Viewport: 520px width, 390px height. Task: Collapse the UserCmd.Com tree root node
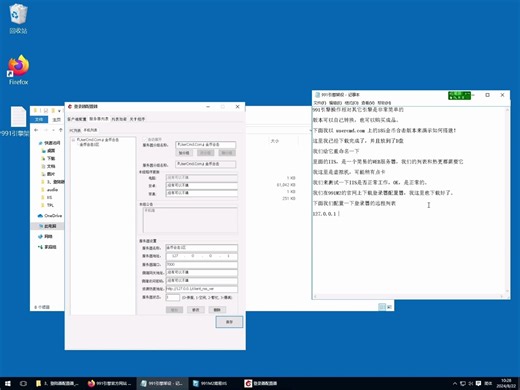73,140
